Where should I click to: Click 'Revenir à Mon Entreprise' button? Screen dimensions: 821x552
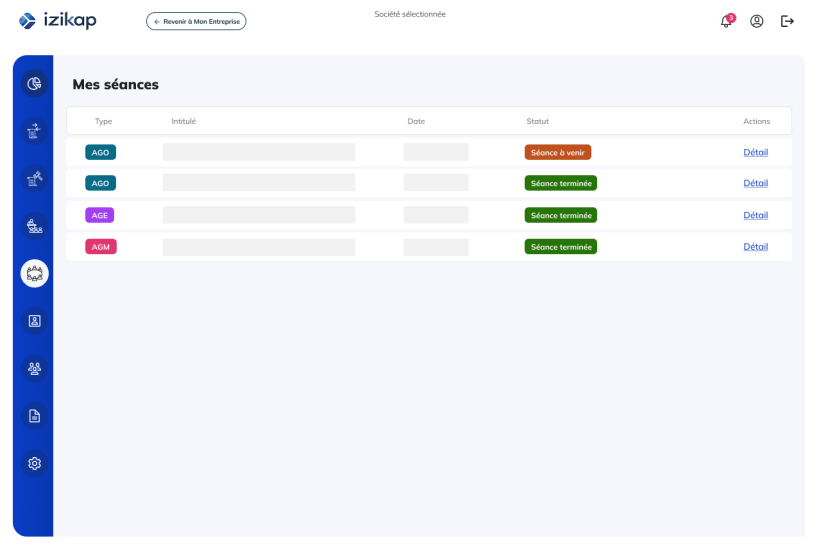click(x=196, y=21)
